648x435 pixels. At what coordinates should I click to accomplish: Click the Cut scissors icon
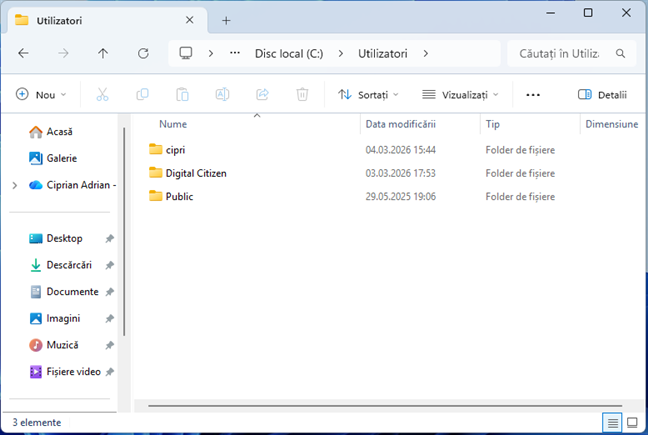tap(102, 95)
